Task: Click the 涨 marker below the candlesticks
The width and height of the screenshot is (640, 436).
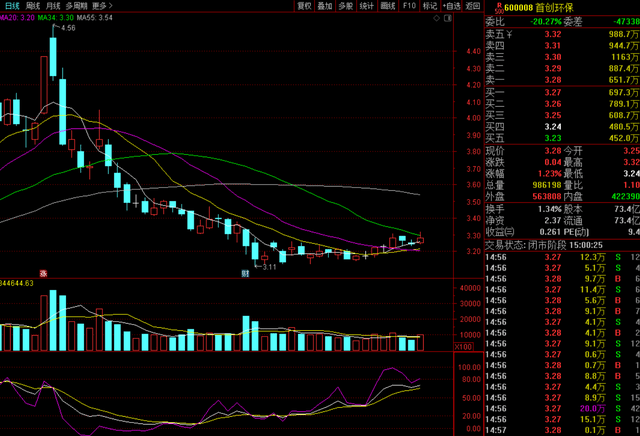Action: 43,274
